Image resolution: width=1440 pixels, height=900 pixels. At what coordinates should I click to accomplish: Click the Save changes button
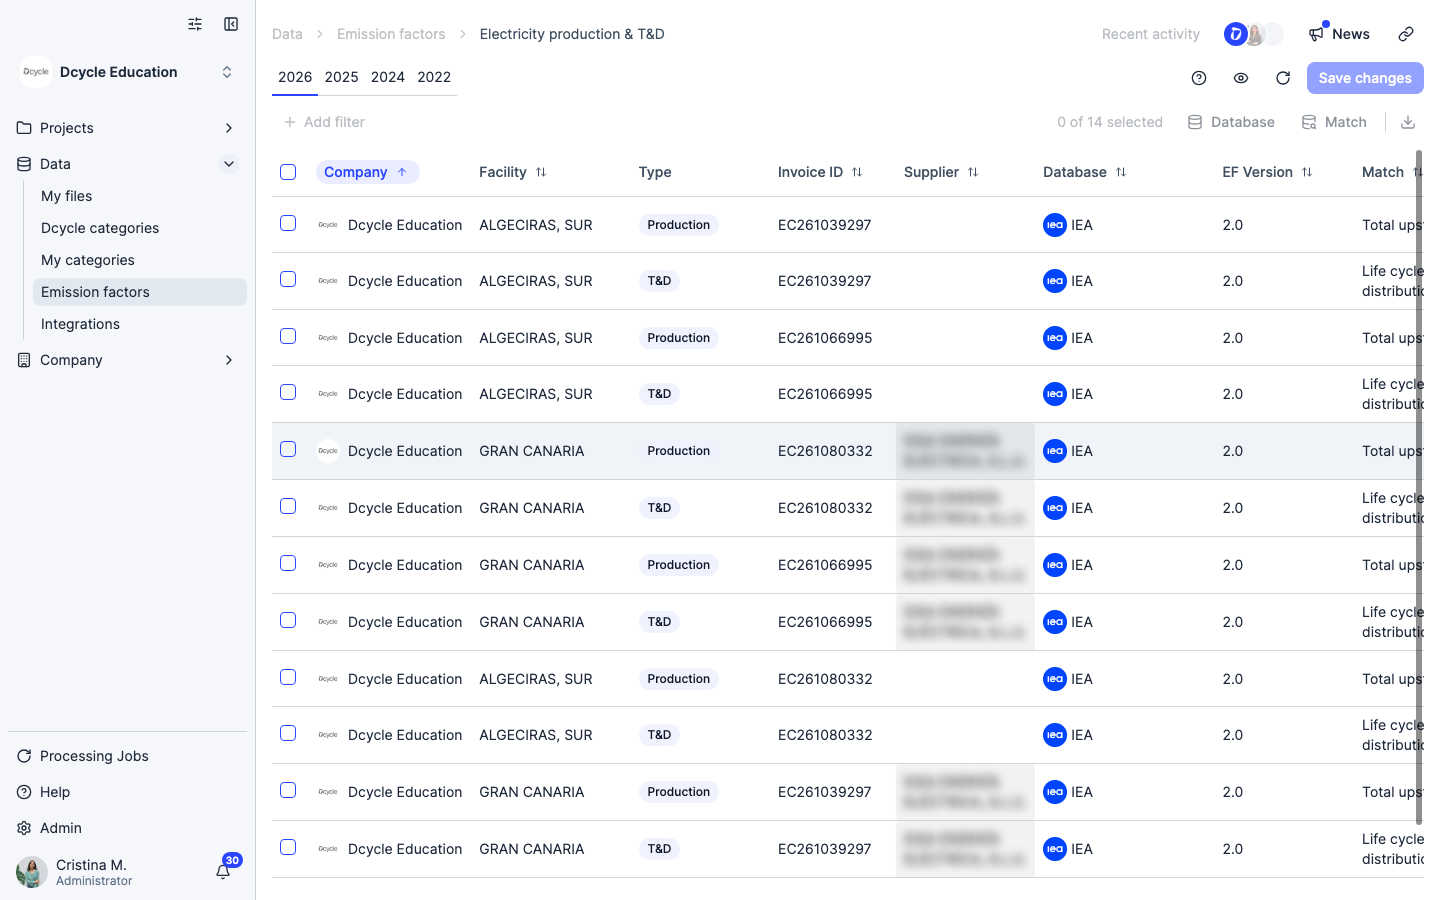[1365, 78]
